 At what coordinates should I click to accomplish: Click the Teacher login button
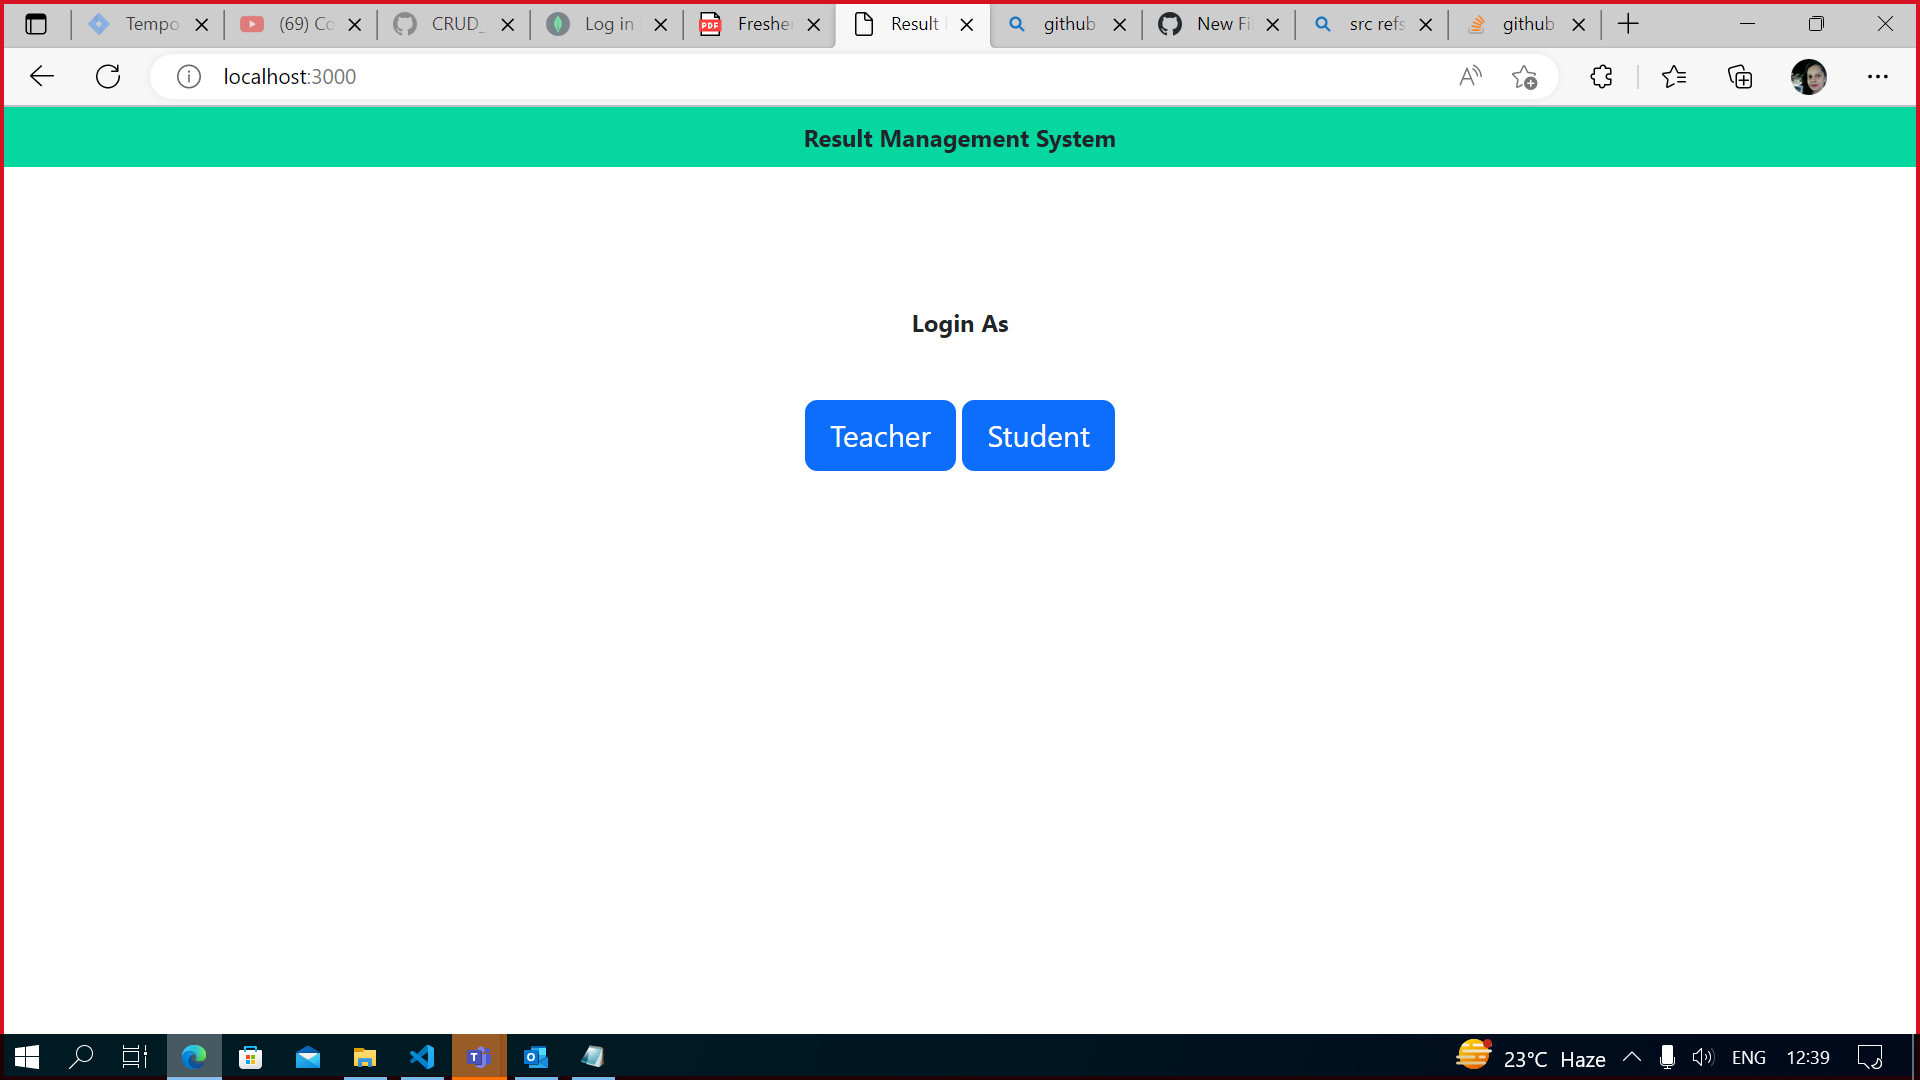[x=880, y=435]
